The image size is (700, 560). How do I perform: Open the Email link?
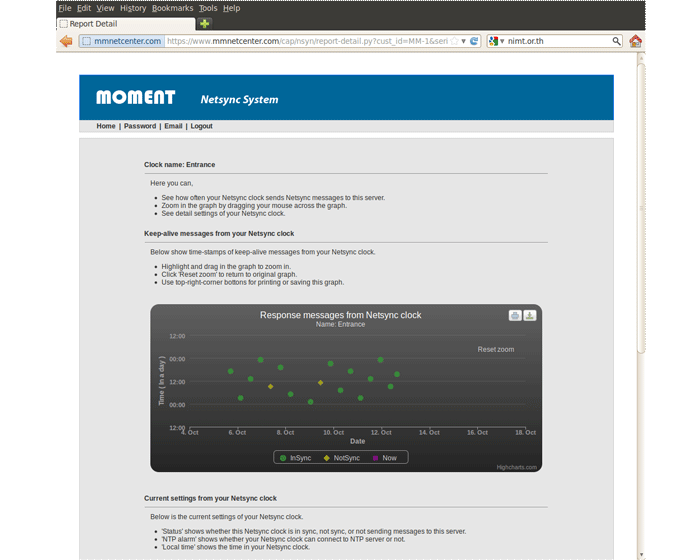point(173,126)
